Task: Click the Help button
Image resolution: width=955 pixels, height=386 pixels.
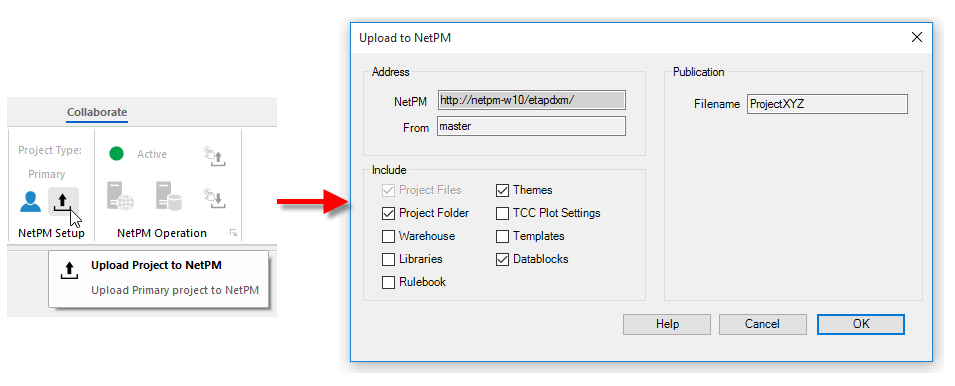Action: [667, 325]
